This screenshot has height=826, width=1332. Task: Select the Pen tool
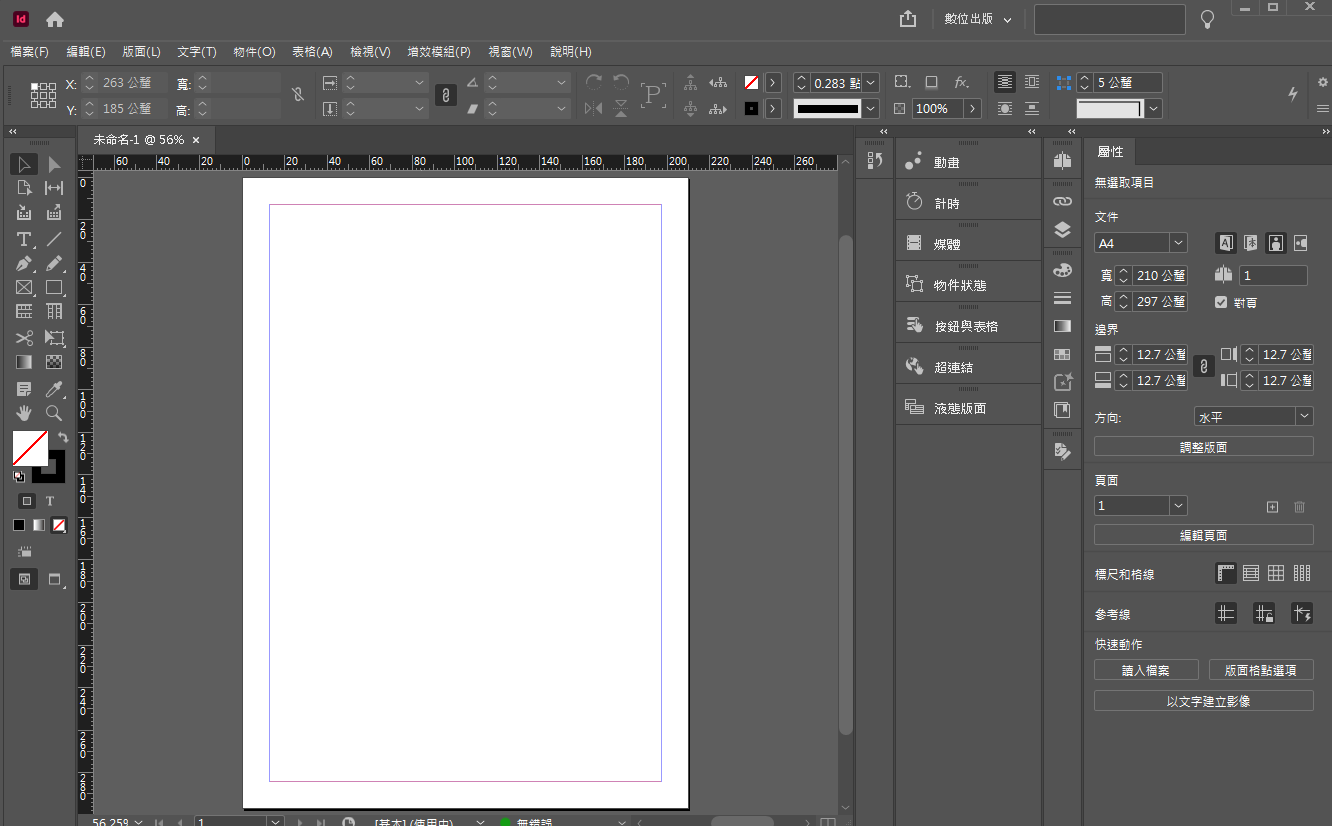tap(24, 264)
